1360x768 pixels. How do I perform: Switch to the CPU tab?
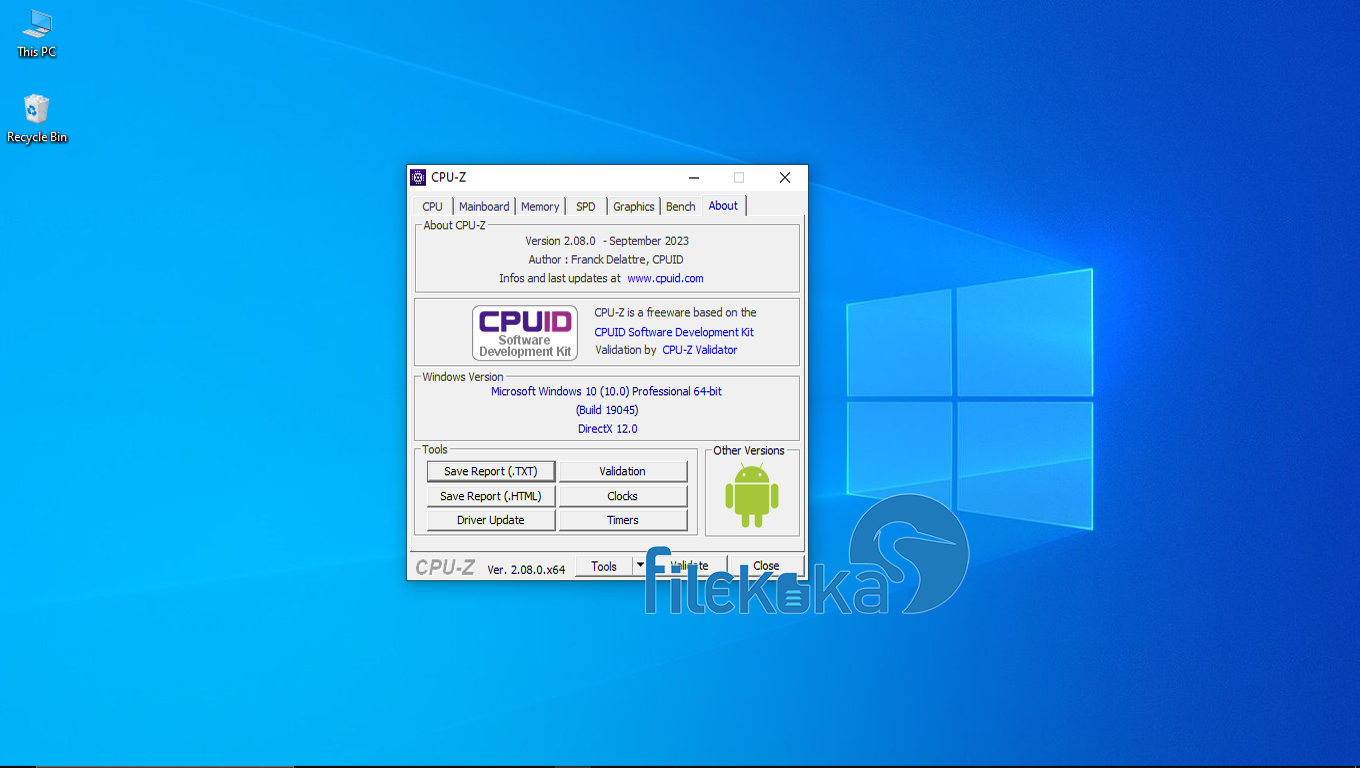click(432, 206)
